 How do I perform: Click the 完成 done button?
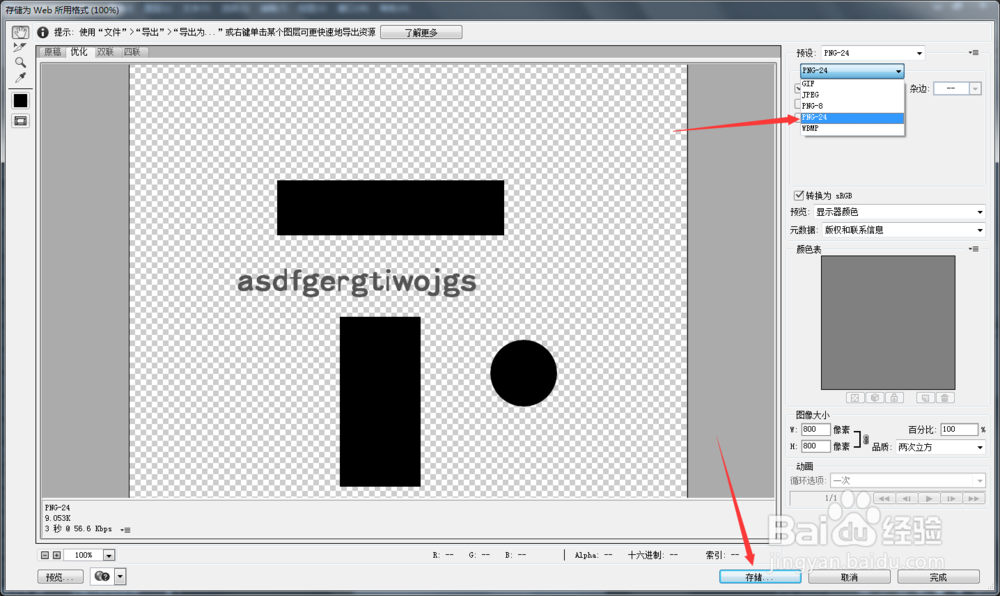point(938,577)
